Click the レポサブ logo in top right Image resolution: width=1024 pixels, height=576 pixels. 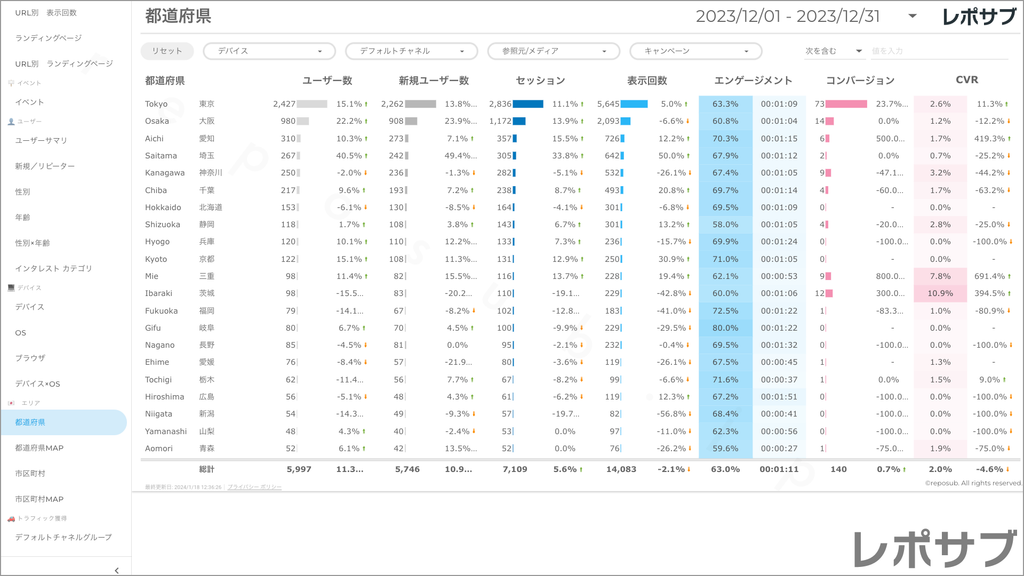coord(981,17)
